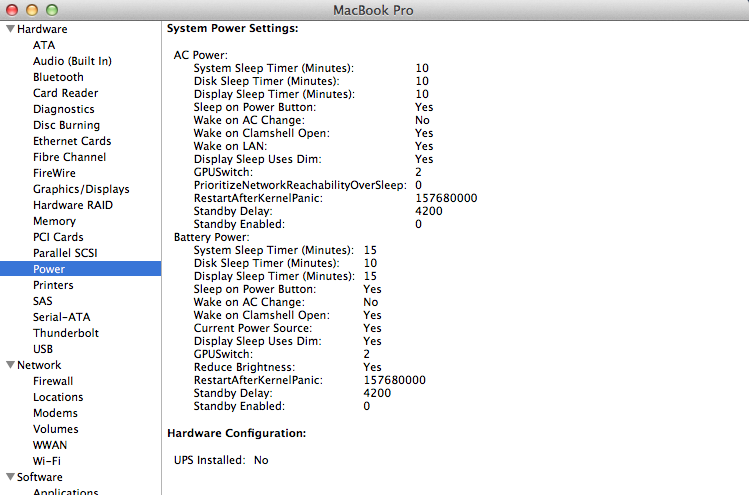Collapse the Hardware section triangle
Screen dimensions: 749x495
pyautogui.click(x=10, y=29)
